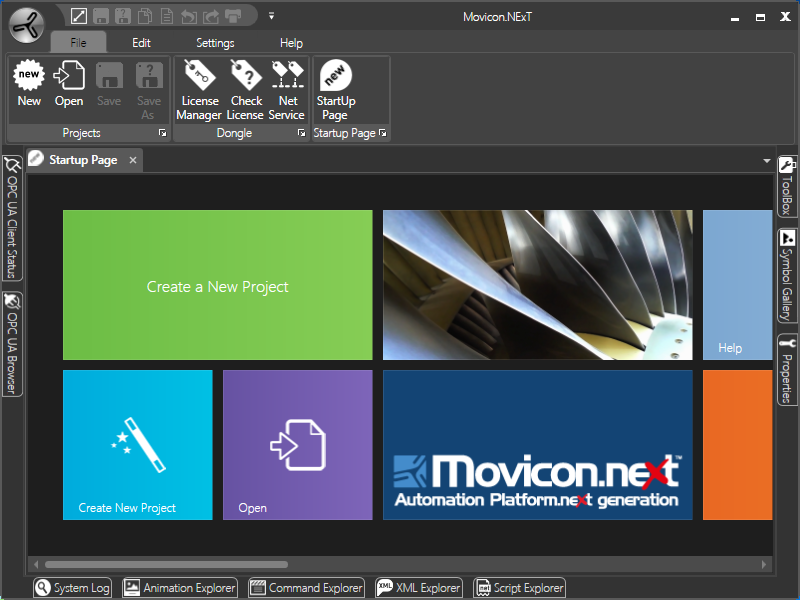Click the light blue Help tile
Viewport: 800px width, 600px height.
(738, 285)
